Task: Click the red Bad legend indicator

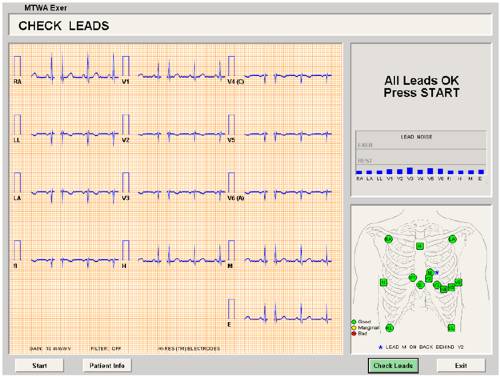Action: (x=354, y=334)
